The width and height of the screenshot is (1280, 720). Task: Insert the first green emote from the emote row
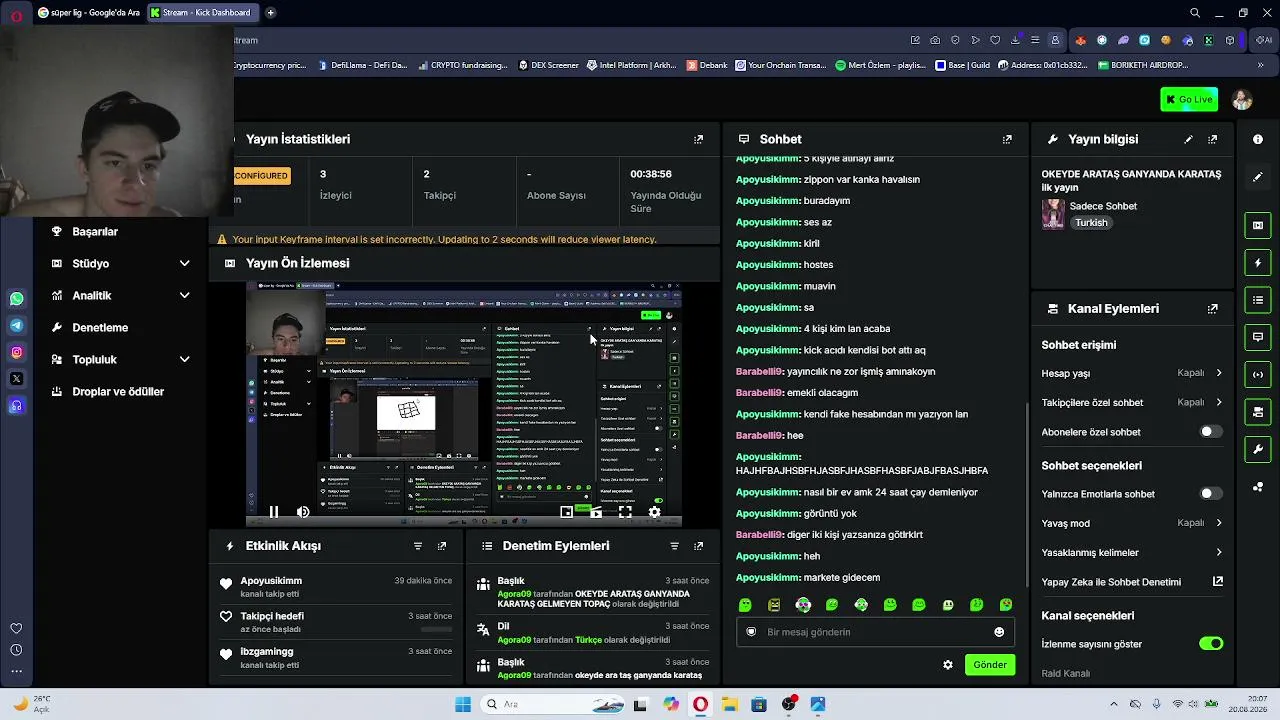pos(745,605)
